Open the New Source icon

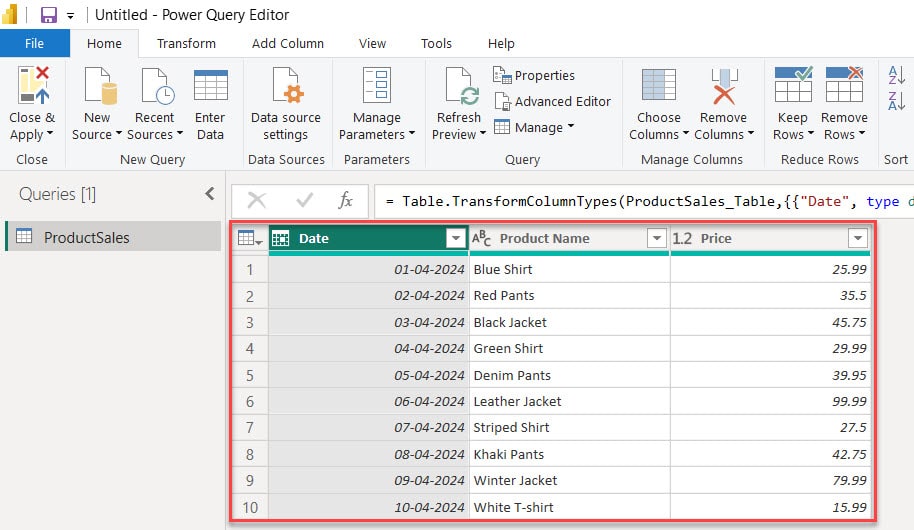[100, 86]
